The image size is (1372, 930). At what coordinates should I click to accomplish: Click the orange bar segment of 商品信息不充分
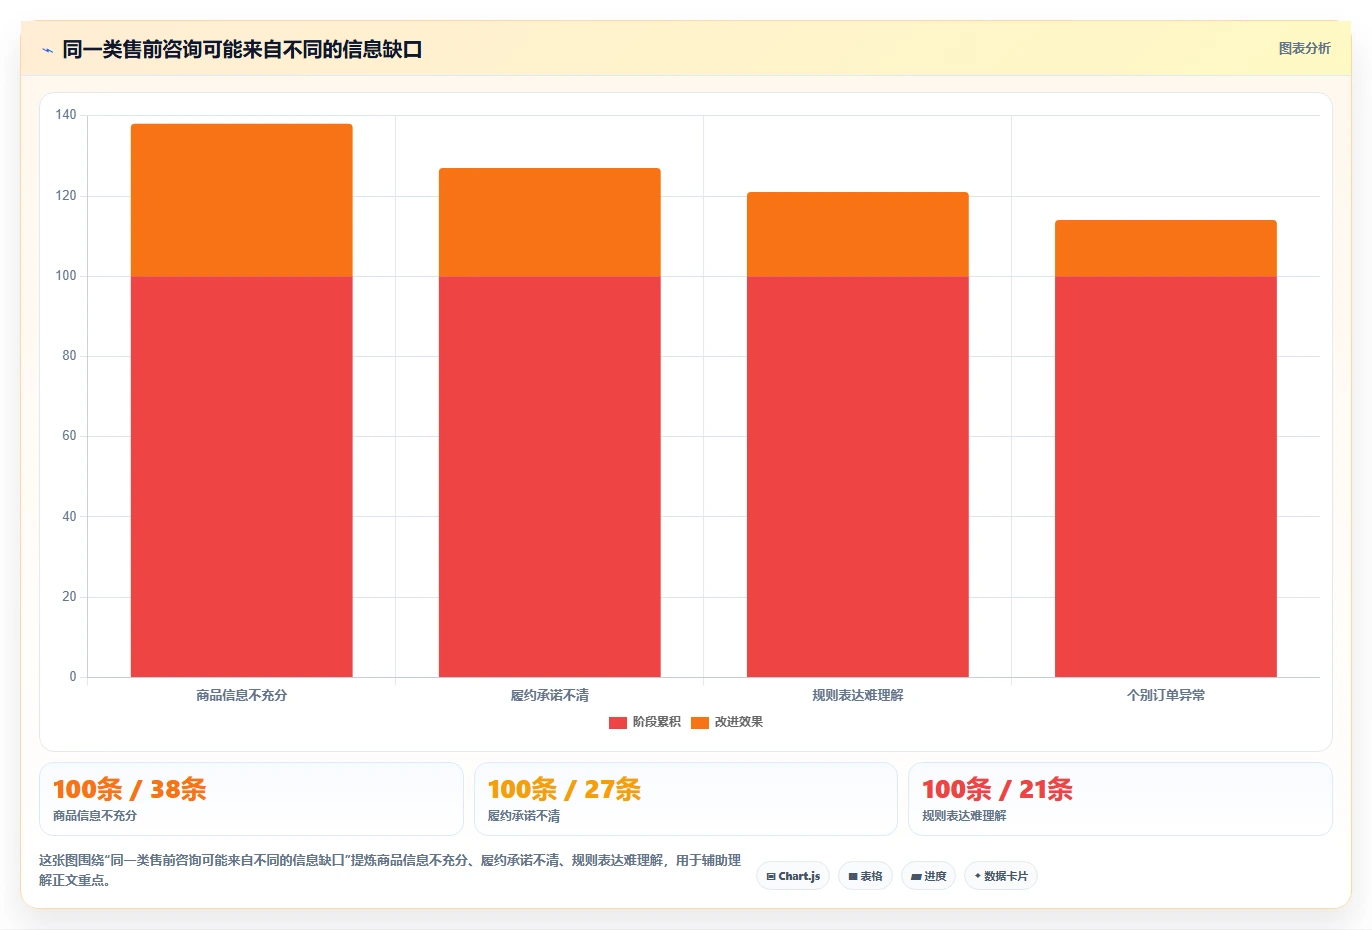click(242, 200)
